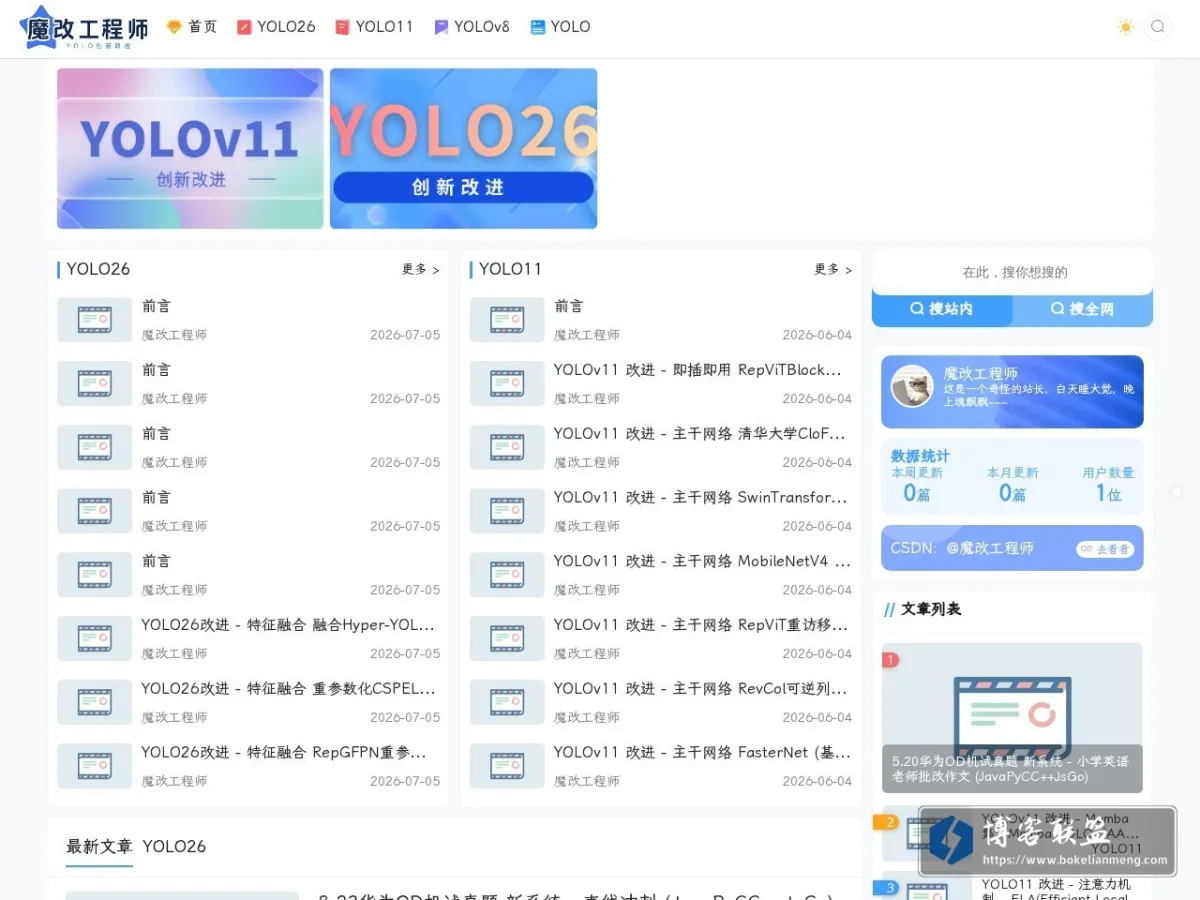Select the YOLO navigation menu item
This screenshot has width=1200, height=900.
point(560,27)
